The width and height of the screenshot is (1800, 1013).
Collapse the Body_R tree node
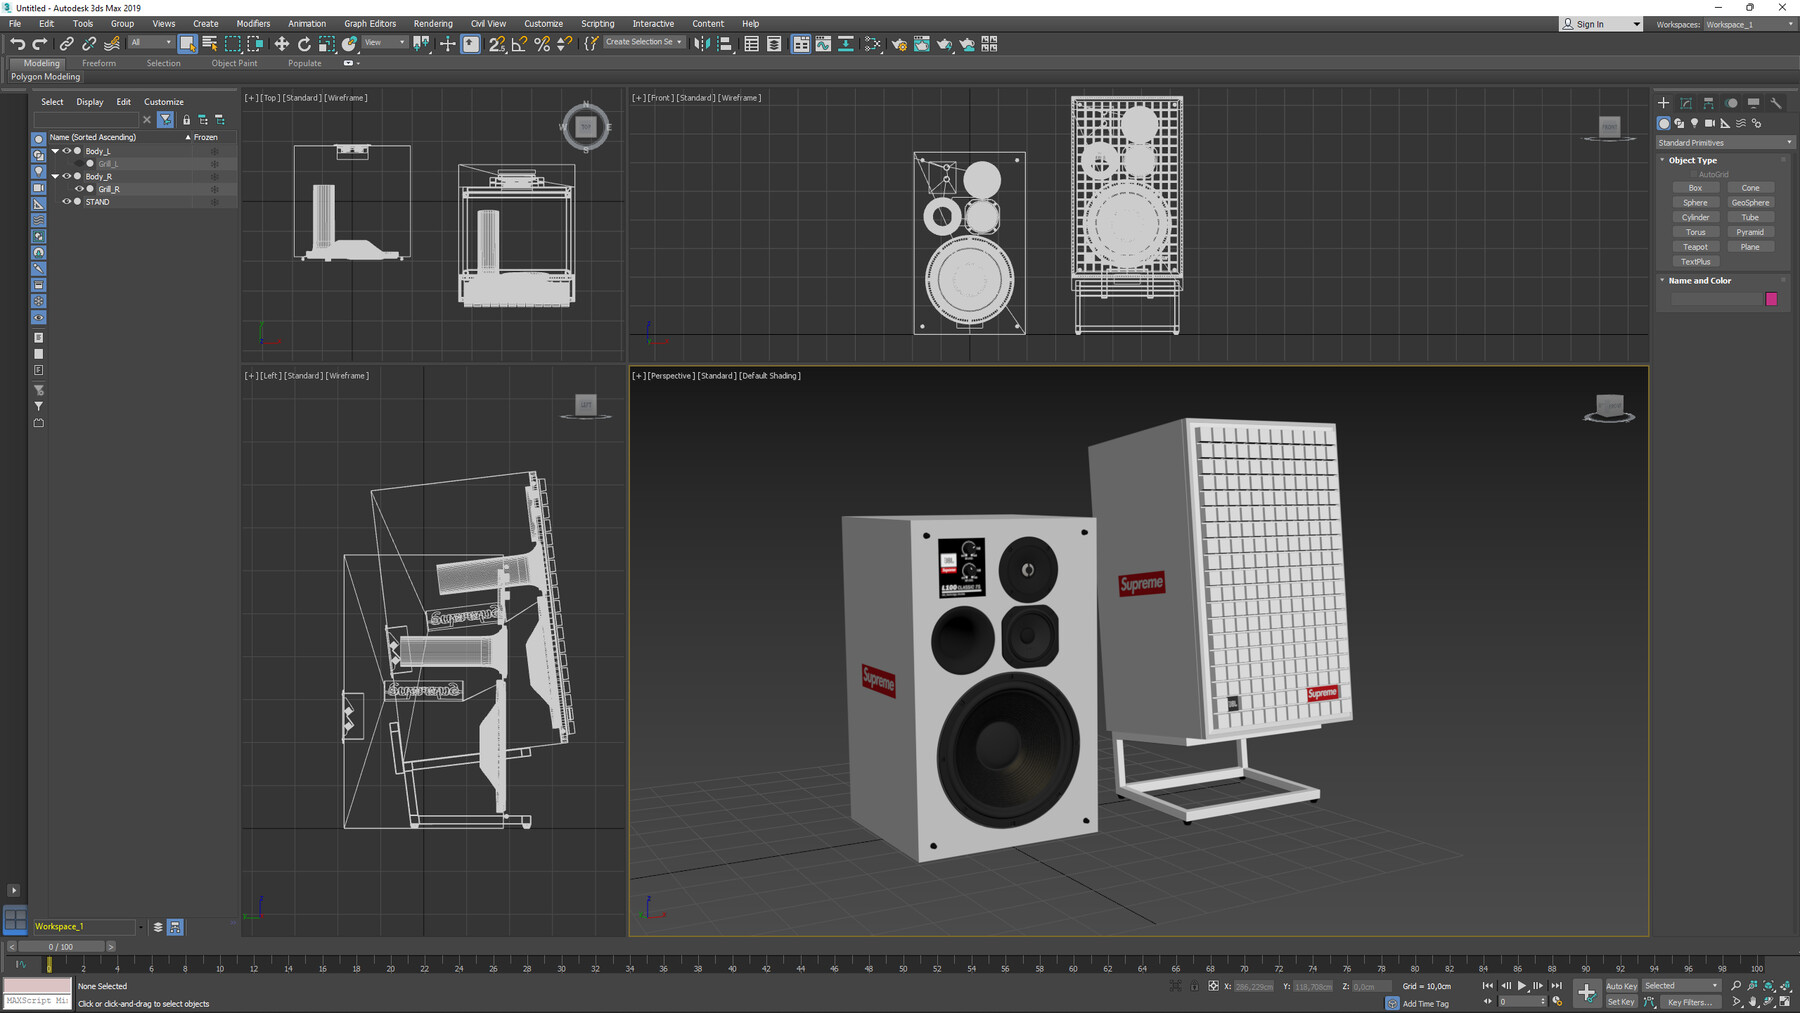(x=55, y=176)
